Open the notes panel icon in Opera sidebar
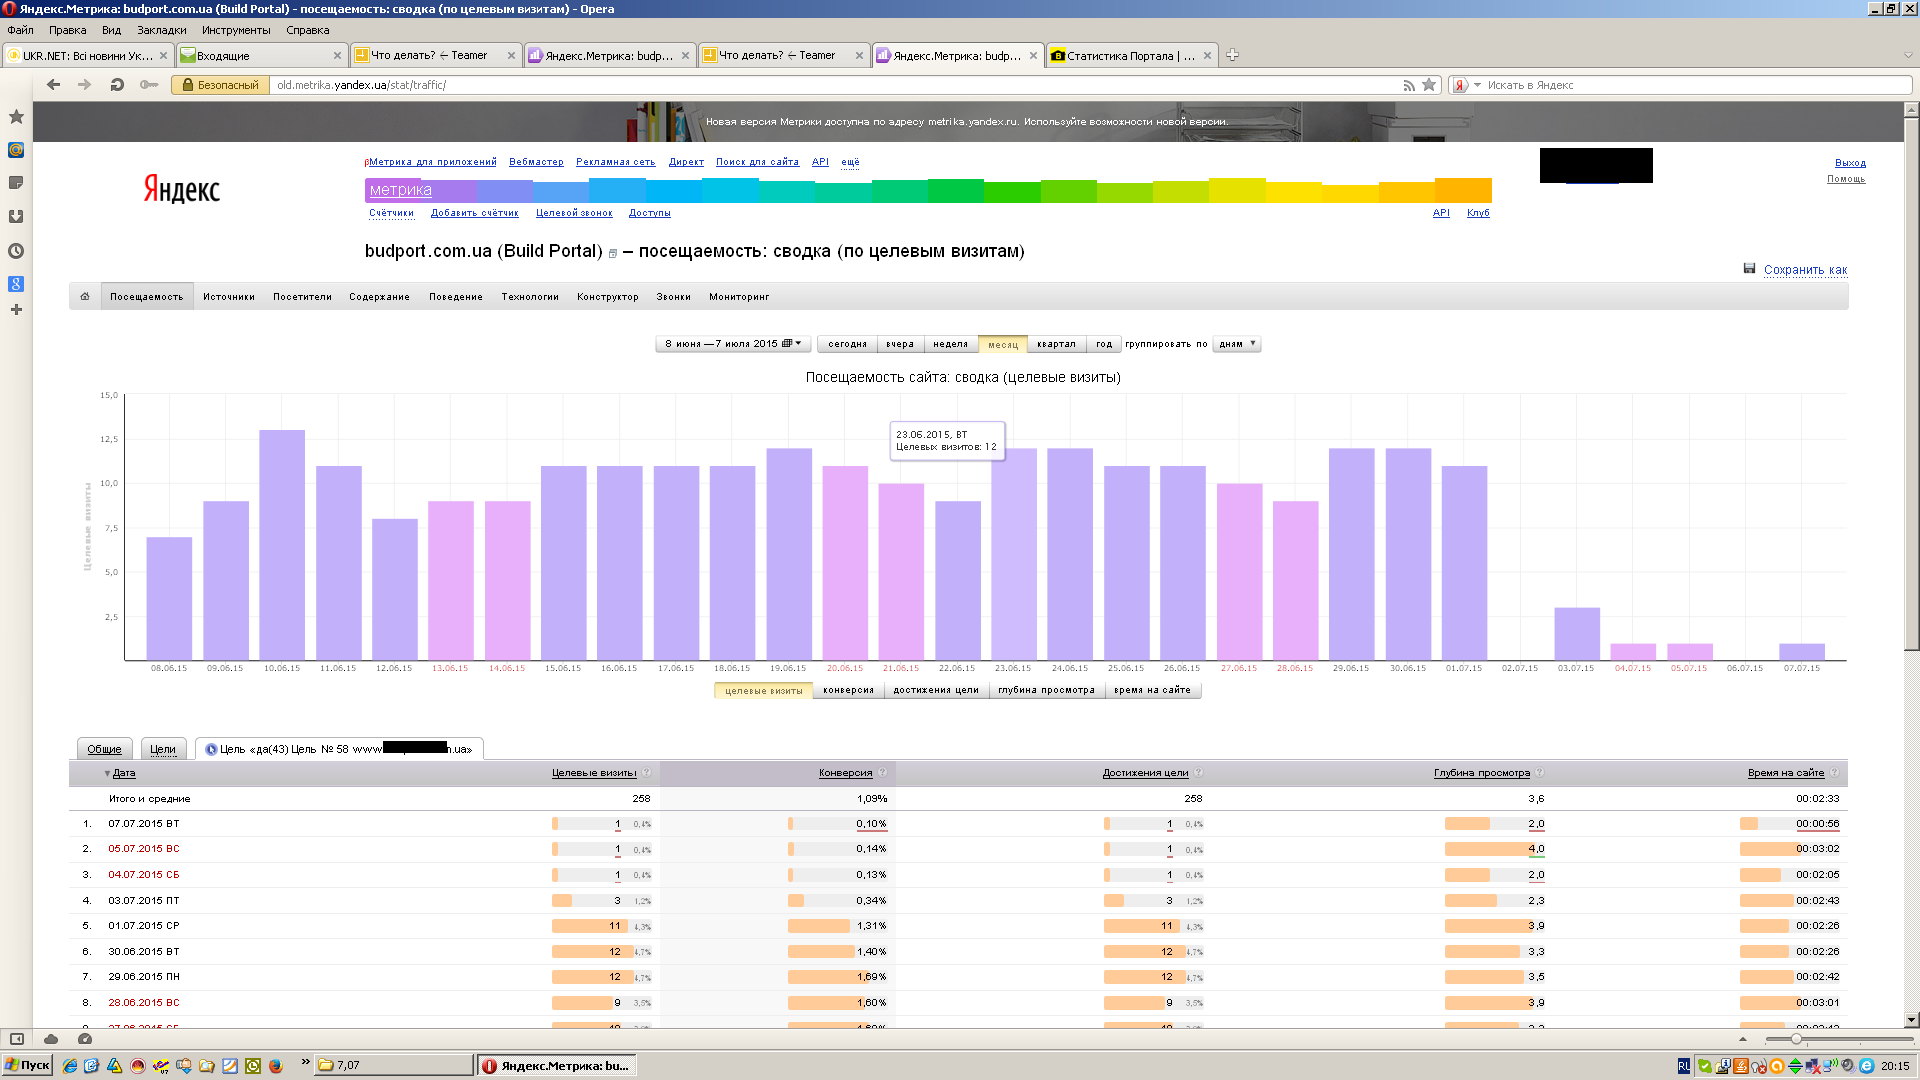This screenshot has width=1920, height=1080. (16, 183)
